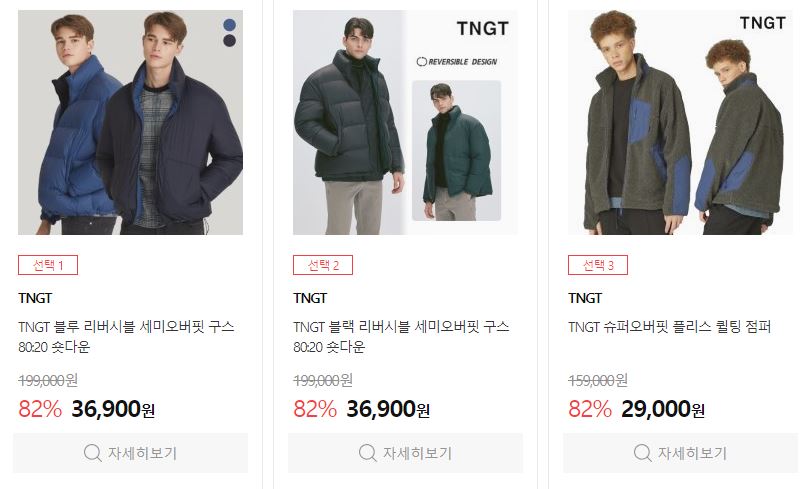The width and height of the screenshot is (808, 489).
Task: Open TNGT 블랙 리버시블 세미오버핏 product title
Action: tap(401, 336)
